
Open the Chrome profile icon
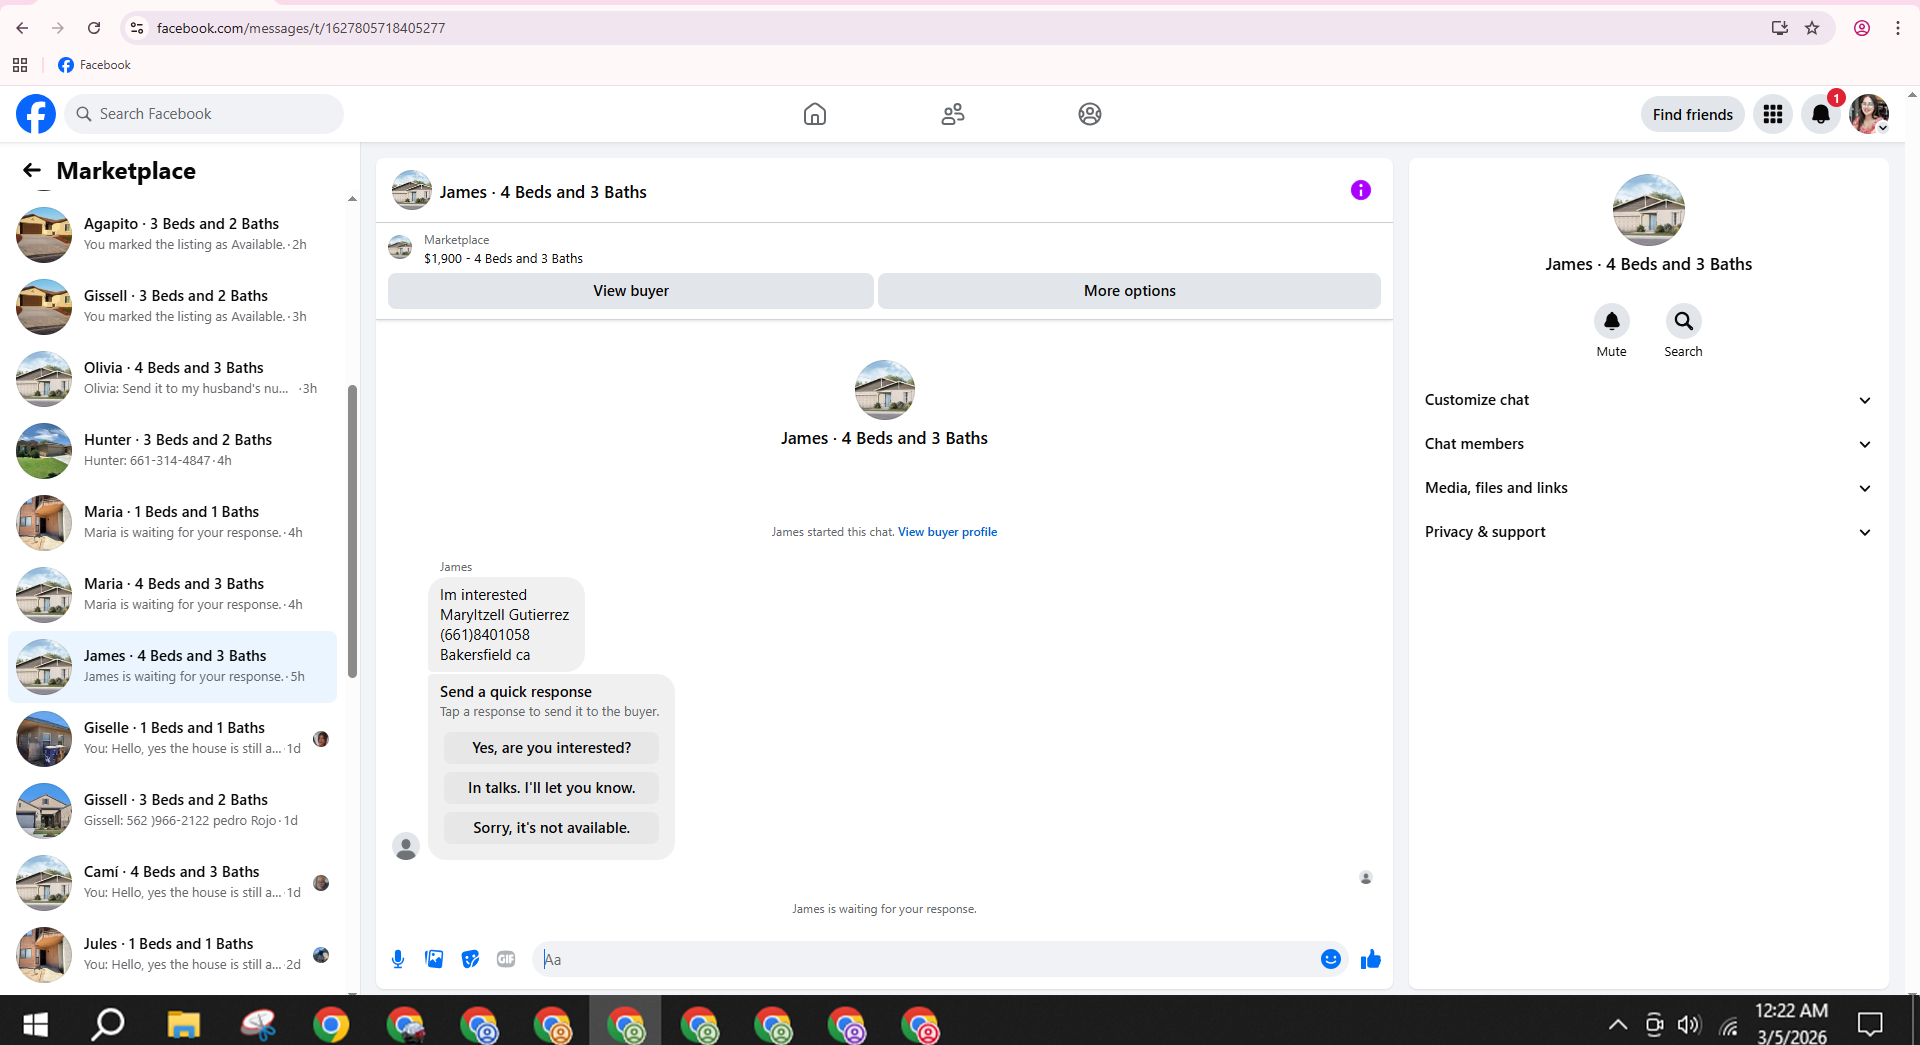1862,28
